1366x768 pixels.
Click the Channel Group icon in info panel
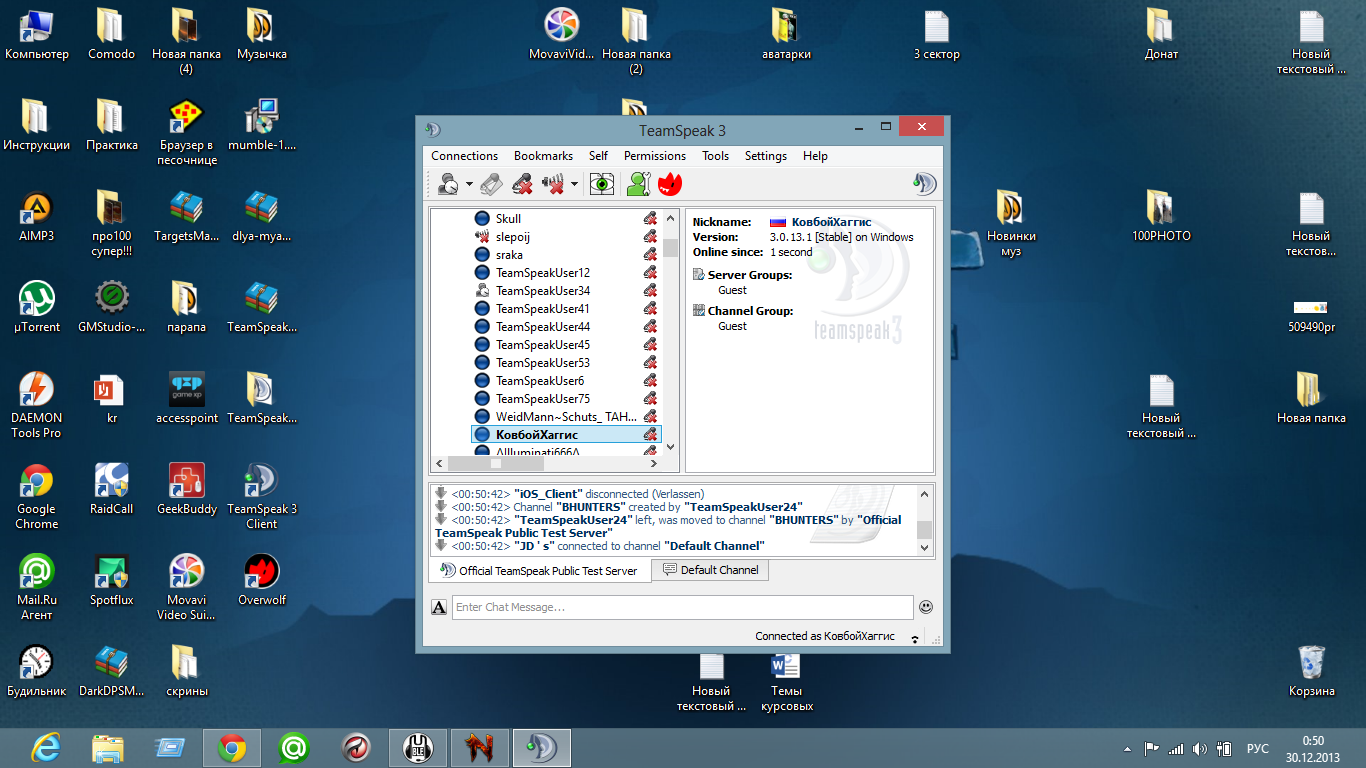coord(699,311)
